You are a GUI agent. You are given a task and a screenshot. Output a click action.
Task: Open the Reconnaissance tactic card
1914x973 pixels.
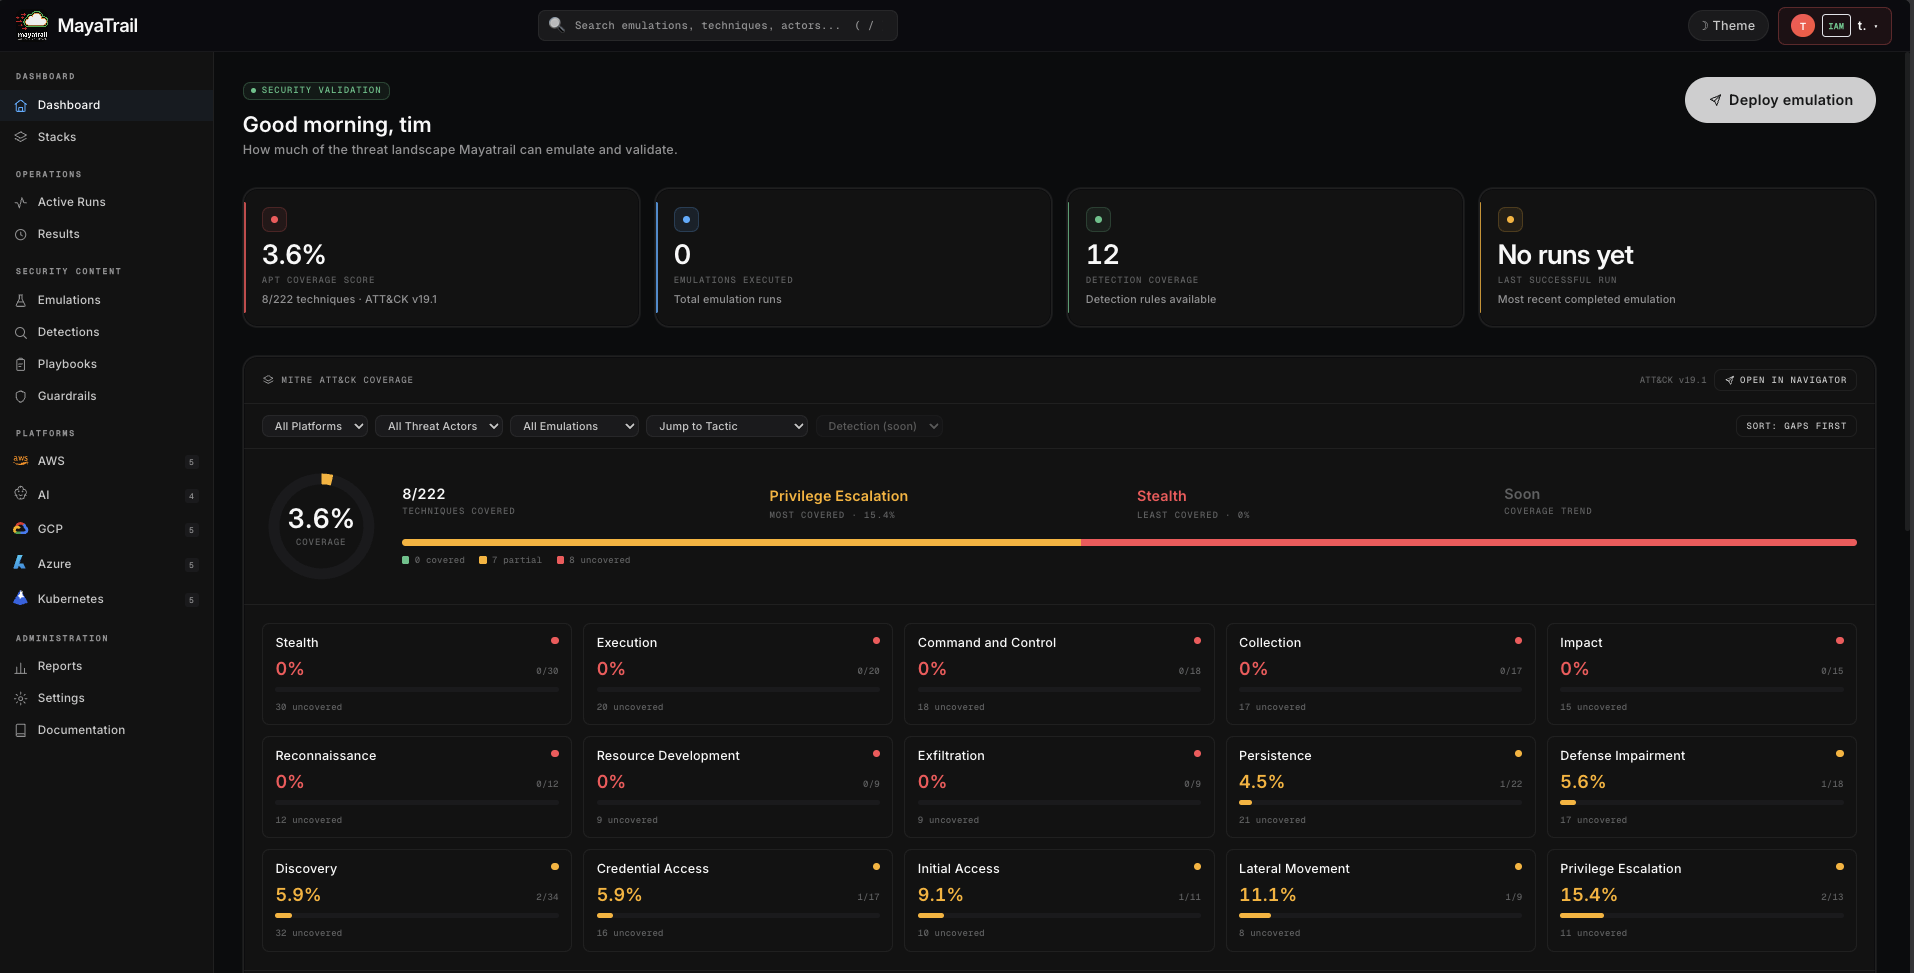[417, 787]
